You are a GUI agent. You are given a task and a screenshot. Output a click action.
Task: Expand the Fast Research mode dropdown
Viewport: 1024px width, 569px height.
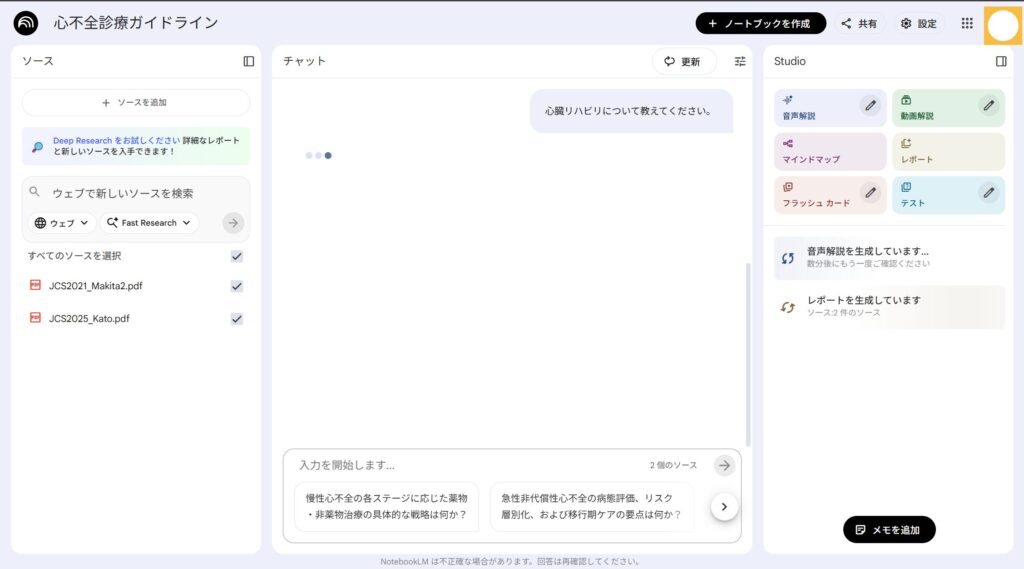coord(149,223)
